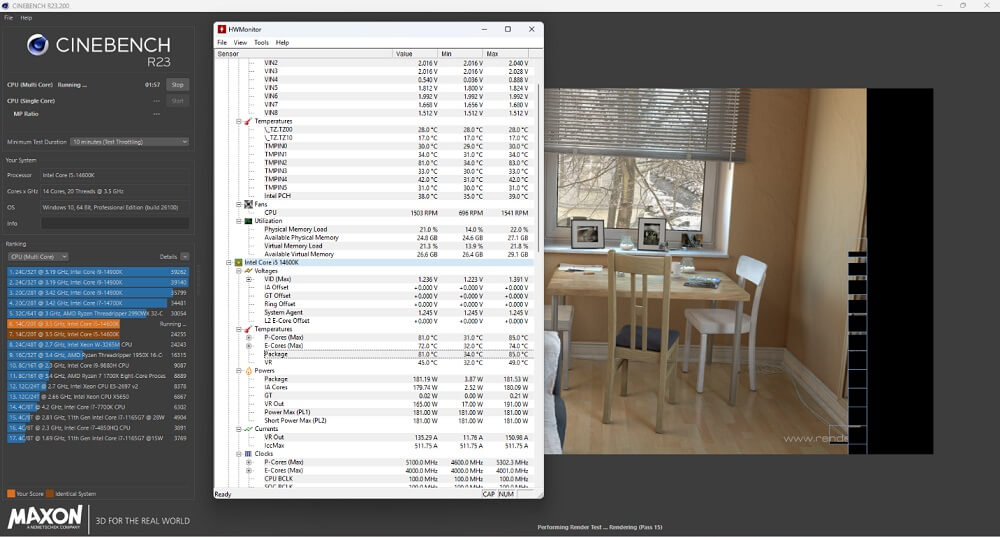Viewport: 1000px width, 537px height.
Task: Click the green Utilization icon
Action: [248, 221]
